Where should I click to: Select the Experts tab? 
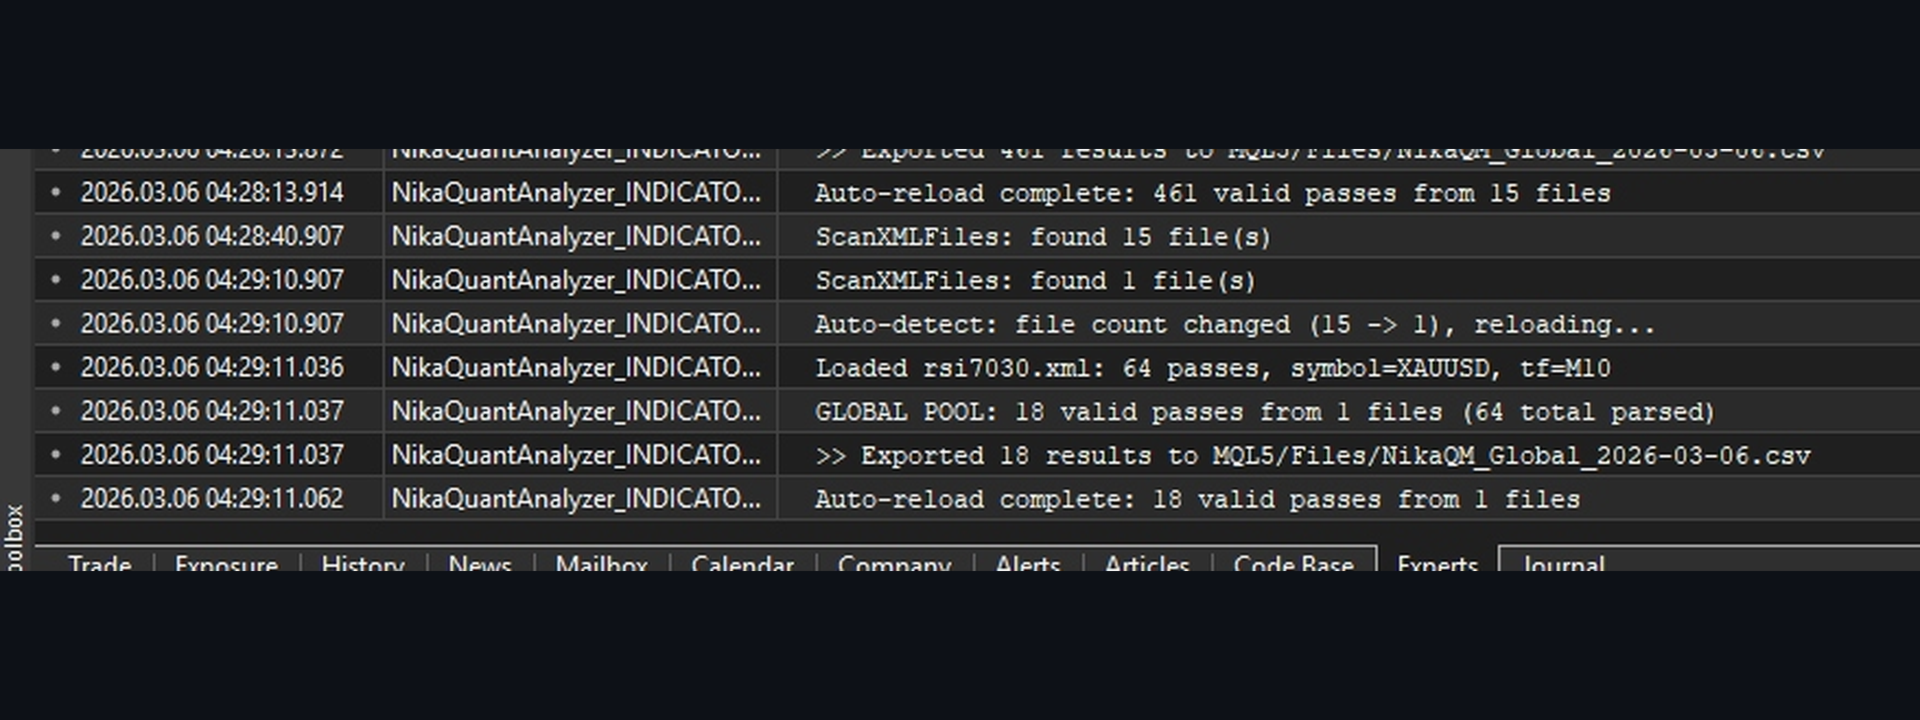[x=1437, y=563]
